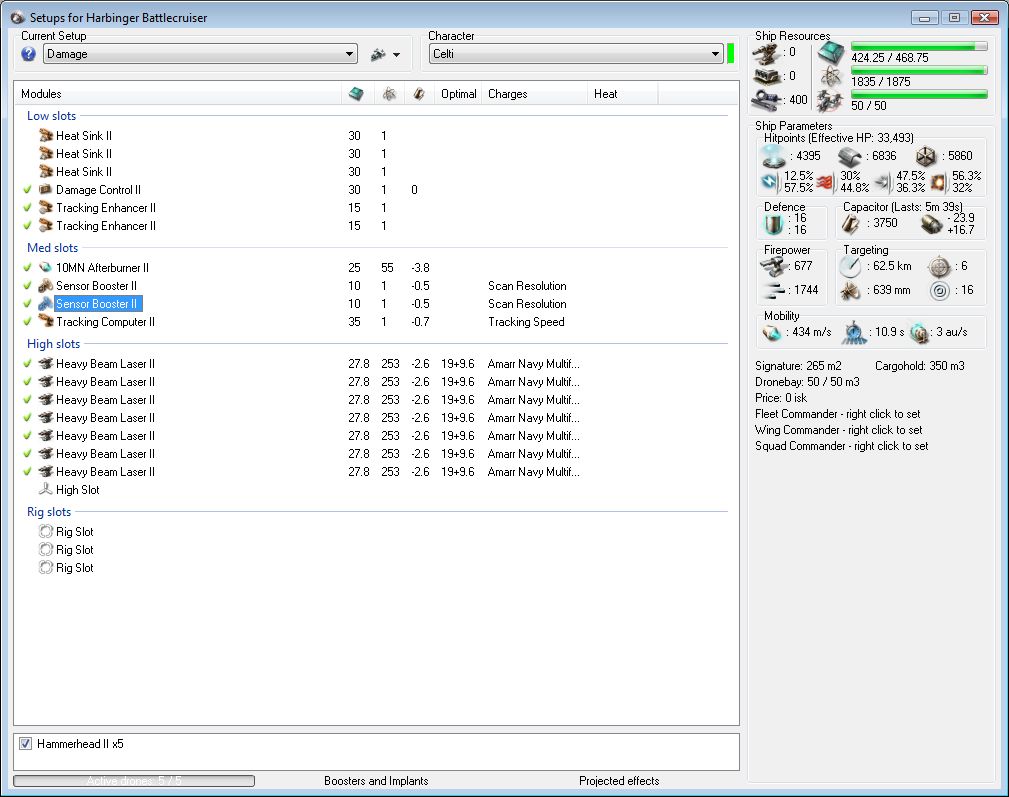Viewport: 1009px width, 797px height.
Task: Click the green skill indicator bar next to Celti
Action: click(730, 53)
